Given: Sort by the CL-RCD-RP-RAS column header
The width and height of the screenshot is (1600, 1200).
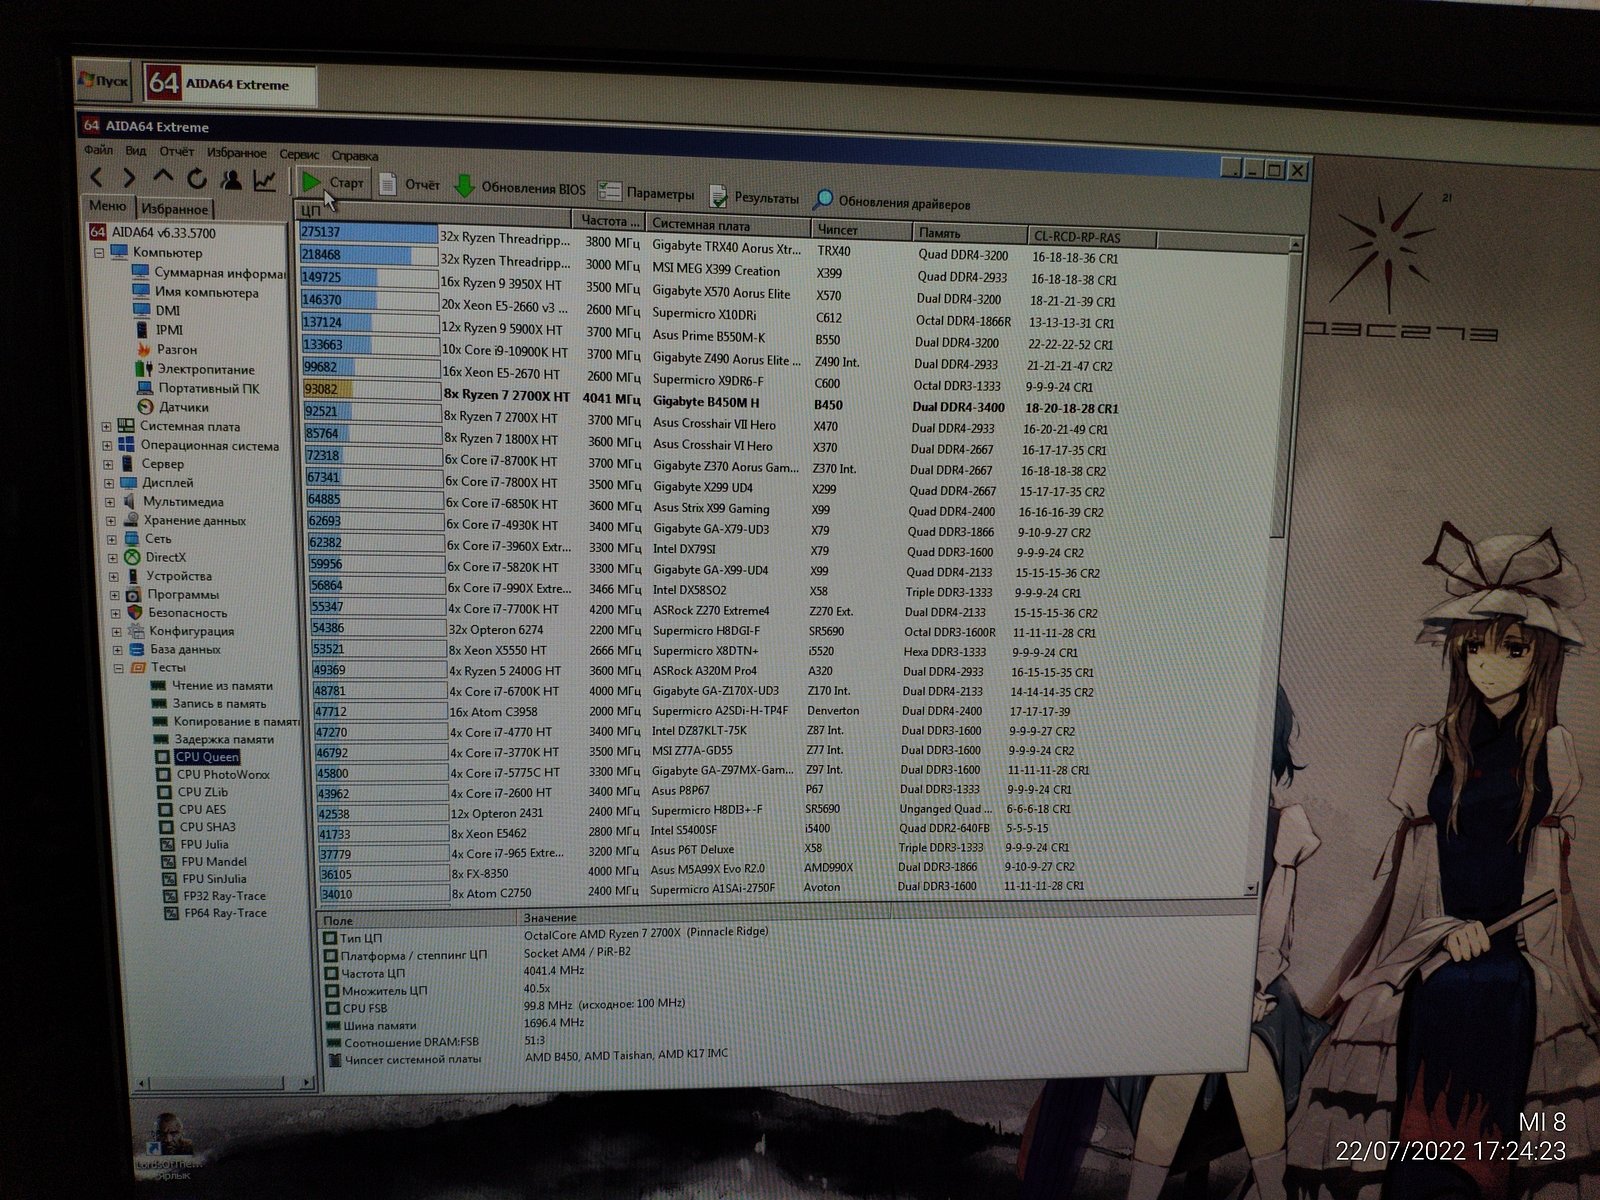Looking at the screenshot, I should pos(1092,238).
